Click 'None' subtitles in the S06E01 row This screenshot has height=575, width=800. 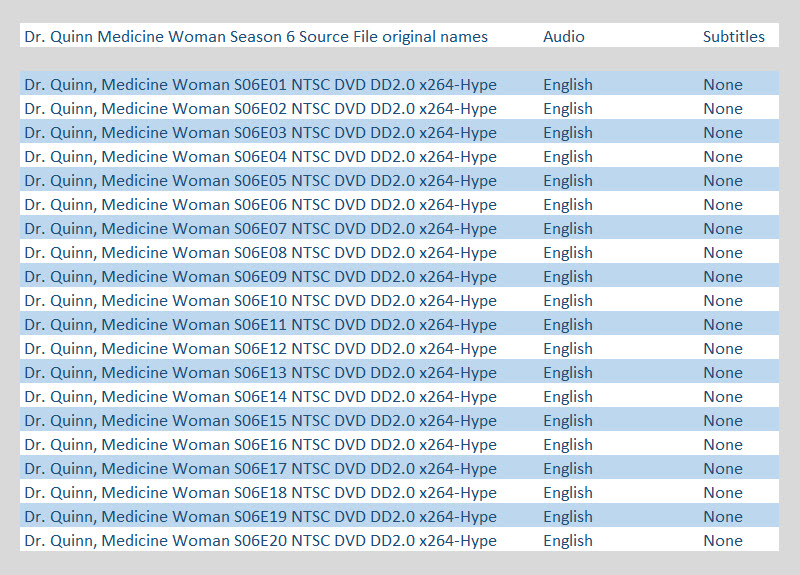tap(723, 84)
